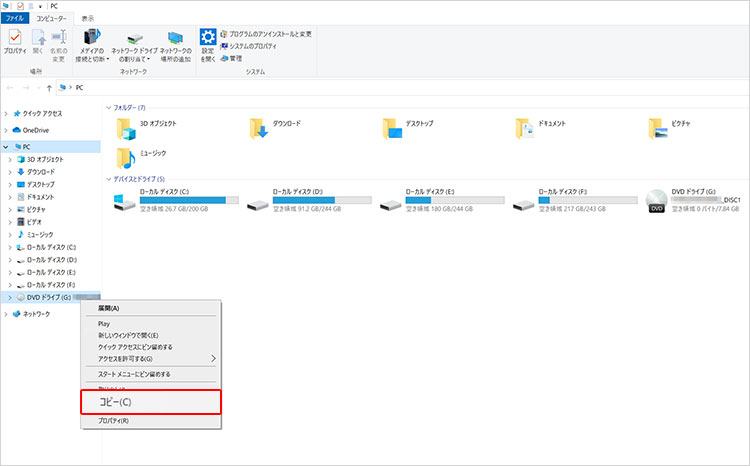
Task: Switch to the View (表示) ribbon tab
Action: (x=88, y=18)
